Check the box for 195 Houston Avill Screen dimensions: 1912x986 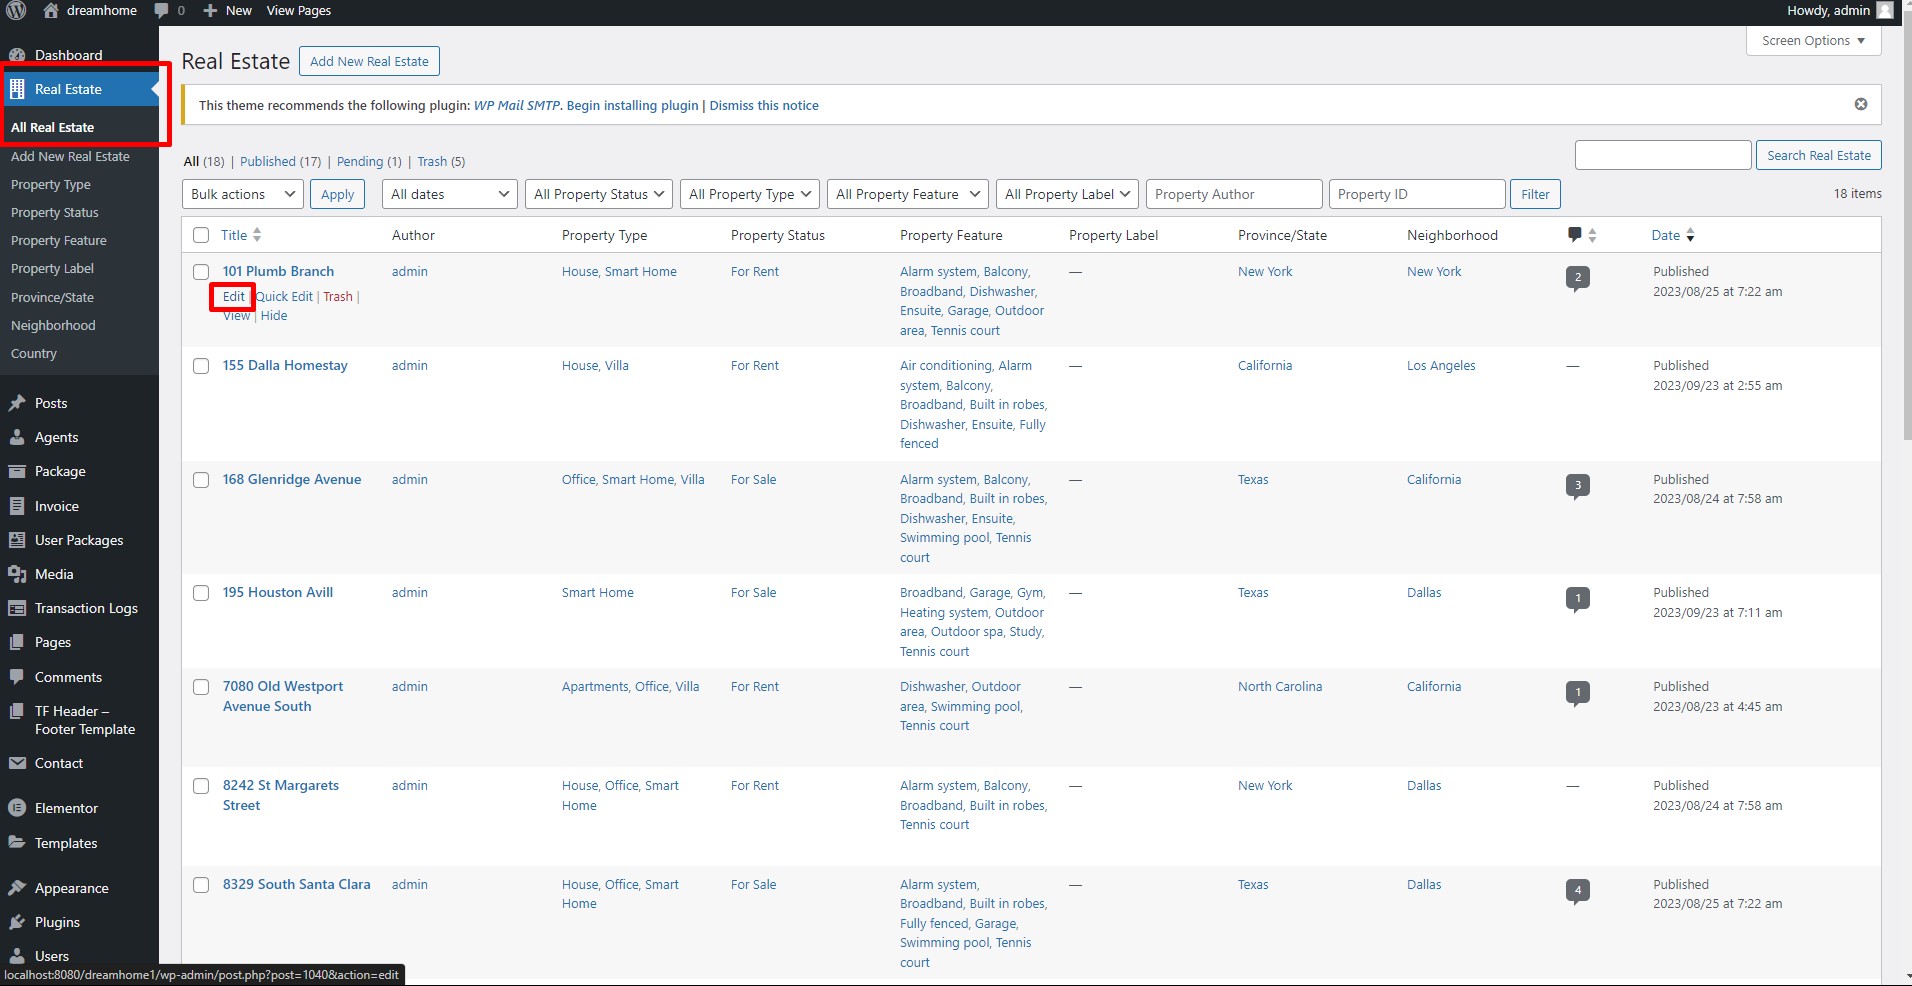coord(201,593)
